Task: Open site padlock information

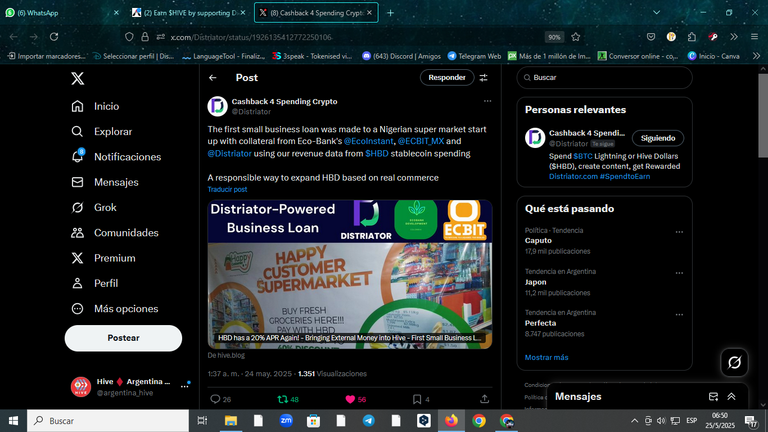Action: click(145, 37)
